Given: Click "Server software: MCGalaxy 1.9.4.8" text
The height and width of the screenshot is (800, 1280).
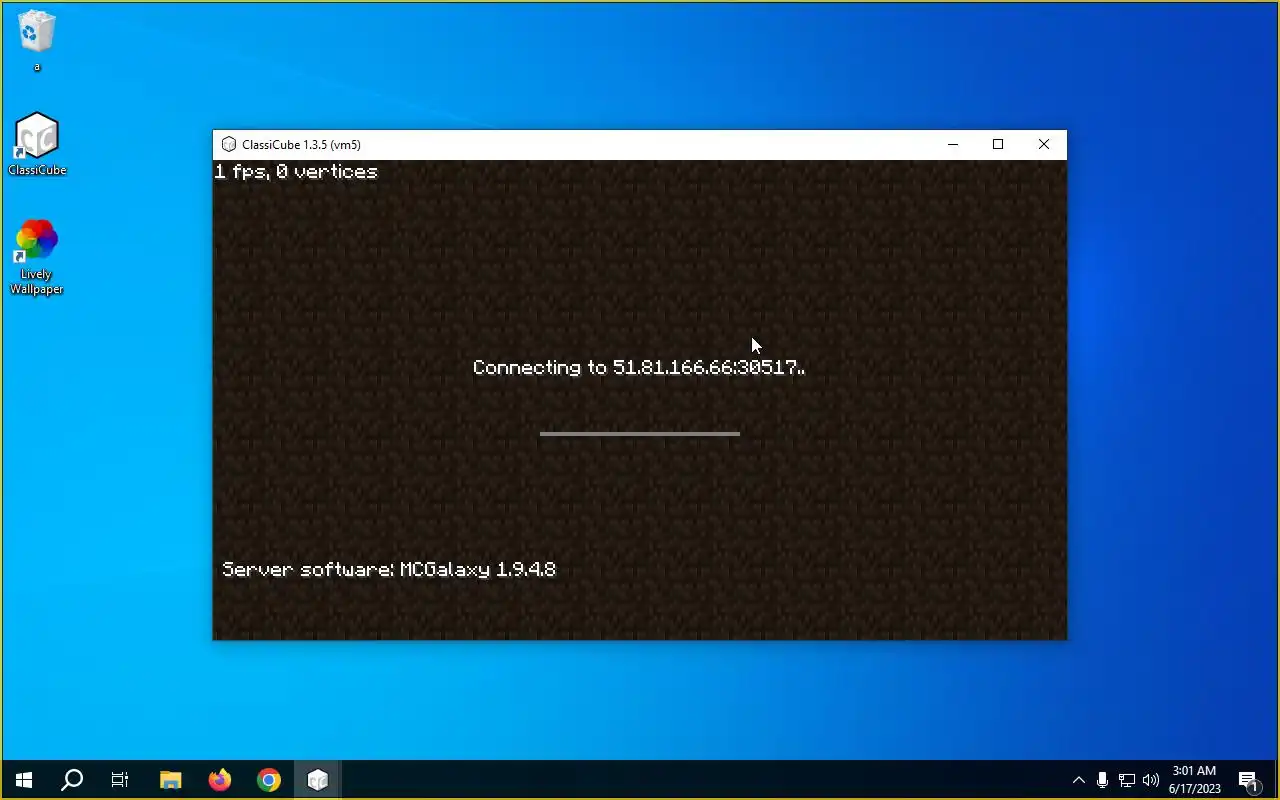Looking at the screenshot, I should pos(389,570).
